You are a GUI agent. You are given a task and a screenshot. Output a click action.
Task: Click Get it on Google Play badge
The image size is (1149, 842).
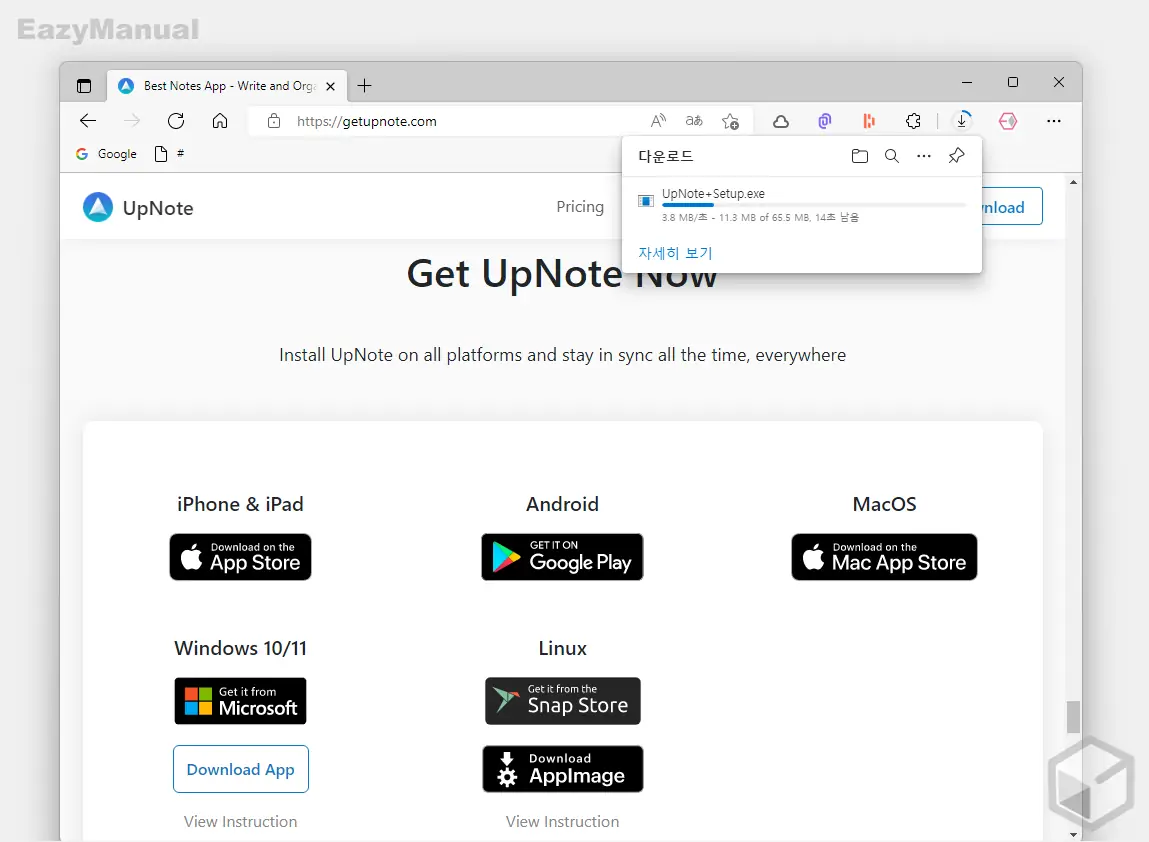click(562, 557)
